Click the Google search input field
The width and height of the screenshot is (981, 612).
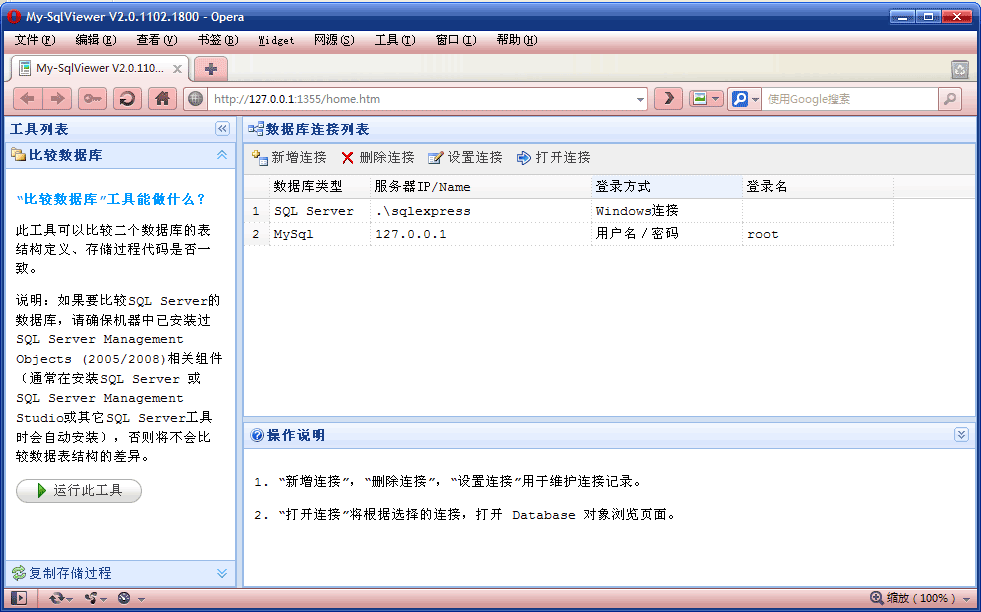point(850,99)
